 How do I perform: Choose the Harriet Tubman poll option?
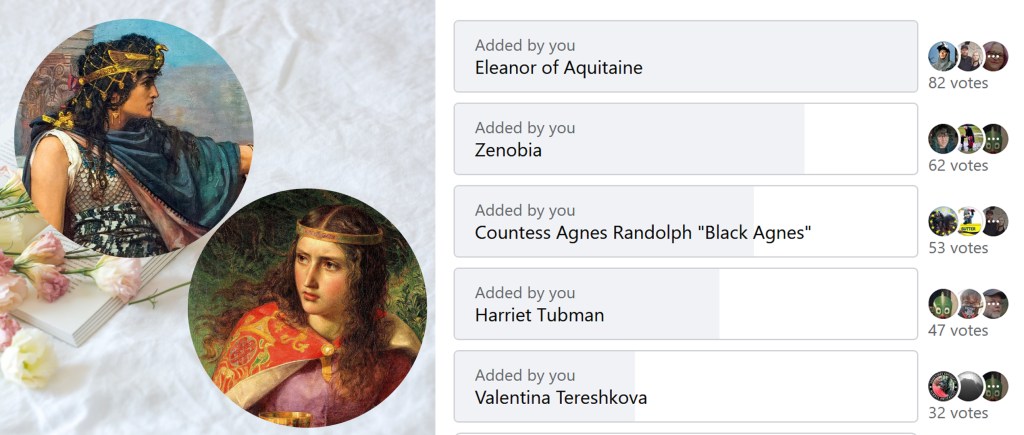pos(685,304)
